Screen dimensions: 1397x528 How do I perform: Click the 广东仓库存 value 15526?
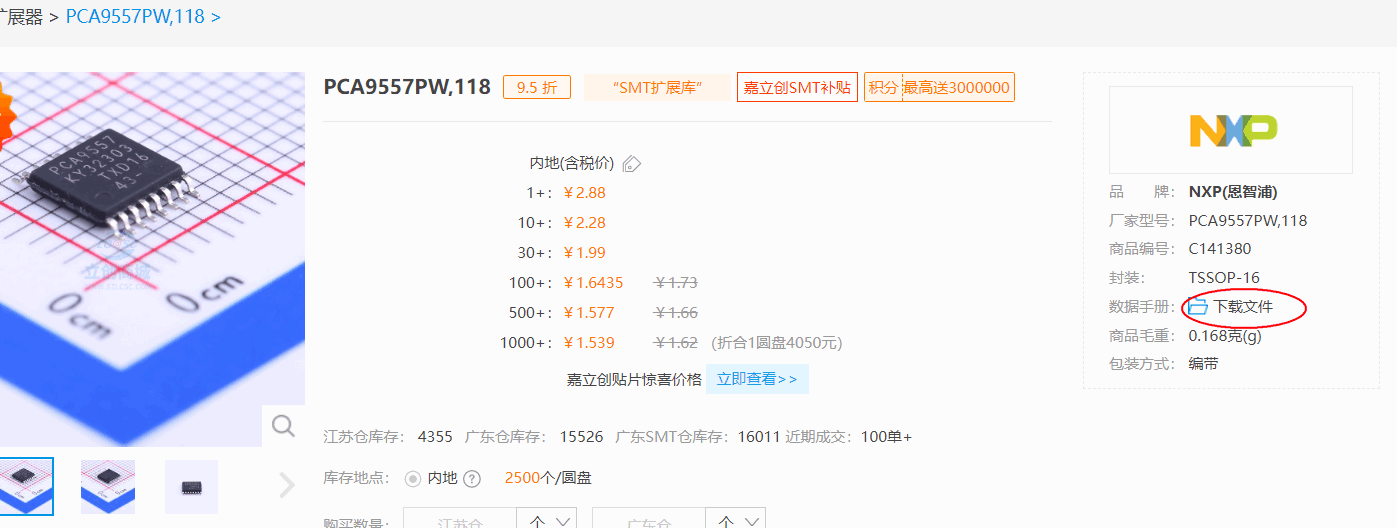pyautogui.click(x=581, y=437)
